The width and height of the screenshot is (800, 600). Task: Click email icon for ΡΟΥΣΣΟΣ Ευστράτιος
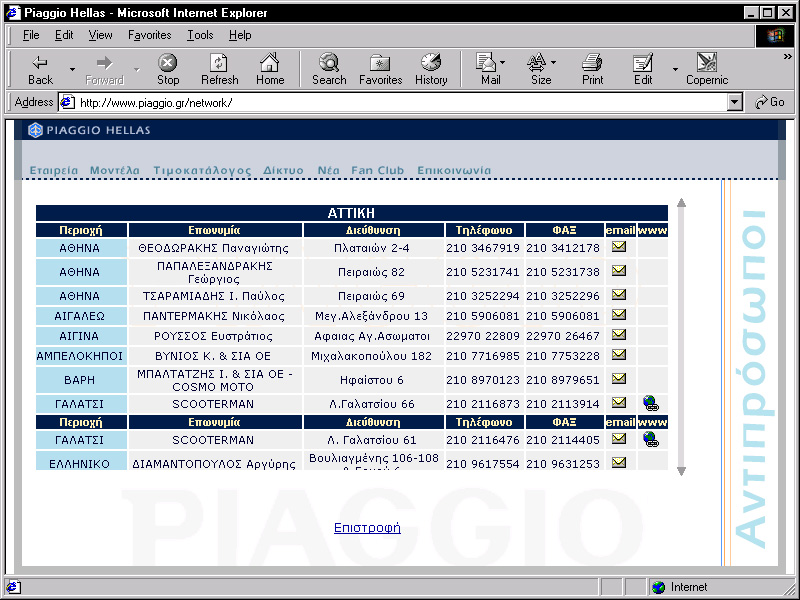[x=619, y=335]
